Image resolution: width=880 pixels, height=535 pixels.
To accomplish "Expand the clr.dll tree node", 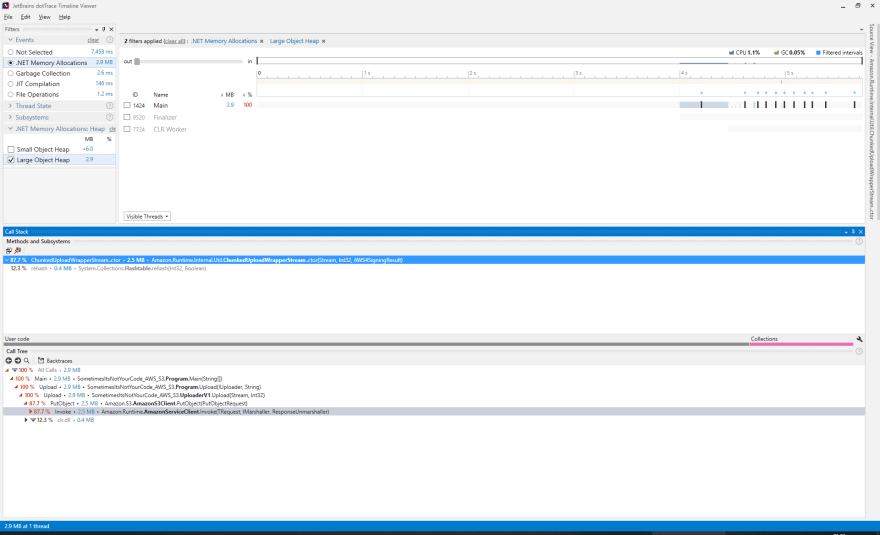I will pos(26,420).
